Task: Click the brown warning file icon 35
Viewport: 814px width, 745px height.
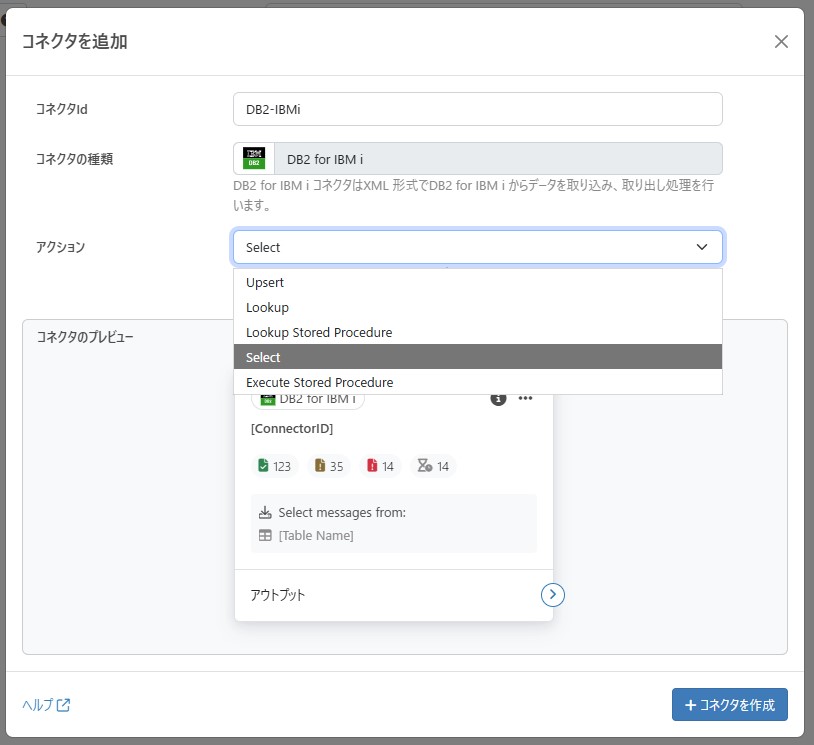Action: pyautogui.click(x=320, y=466)
